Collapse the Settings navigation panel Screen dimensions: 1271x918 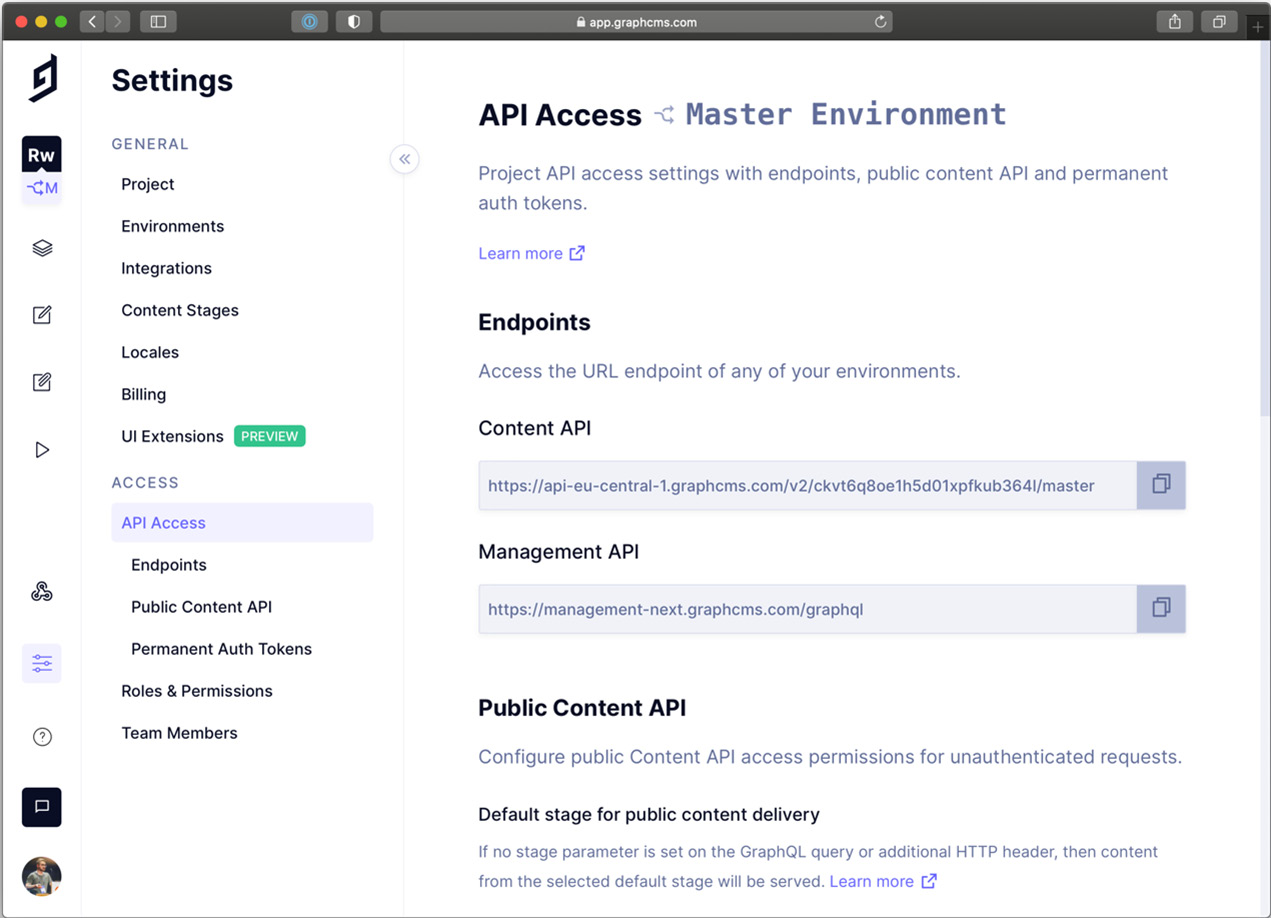pos(404,159)
